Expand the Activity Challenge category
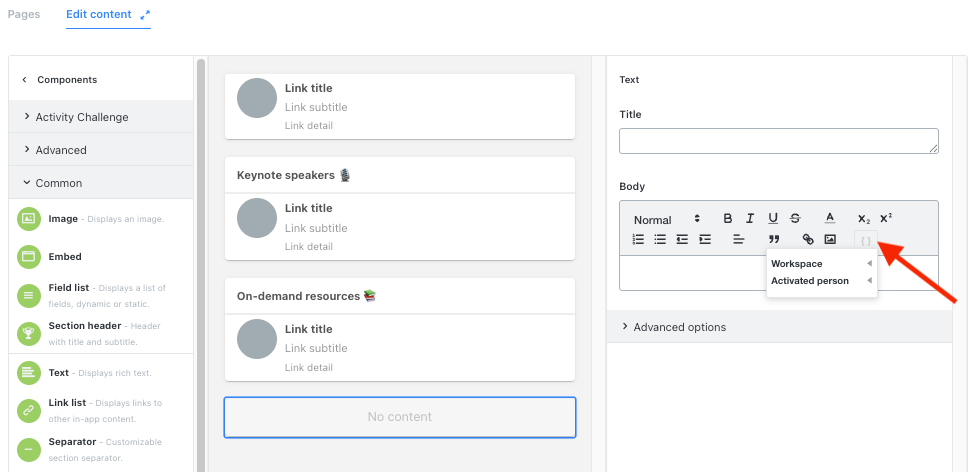The width and height of the screenshot is (978, 472). coord(101,117)
